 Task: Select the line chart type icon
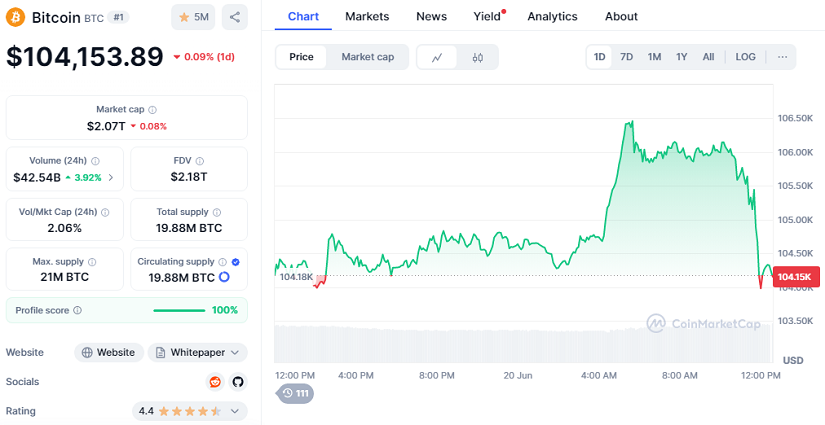point(437,57)
